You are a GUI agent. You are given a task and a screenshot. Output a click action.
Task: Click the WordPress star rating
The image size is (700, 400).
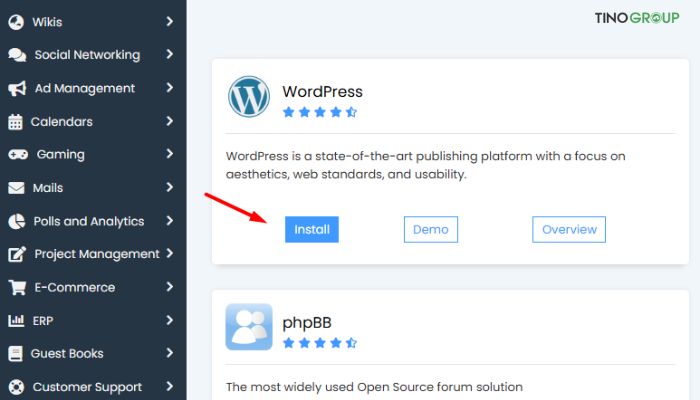(x=320, y=112)
